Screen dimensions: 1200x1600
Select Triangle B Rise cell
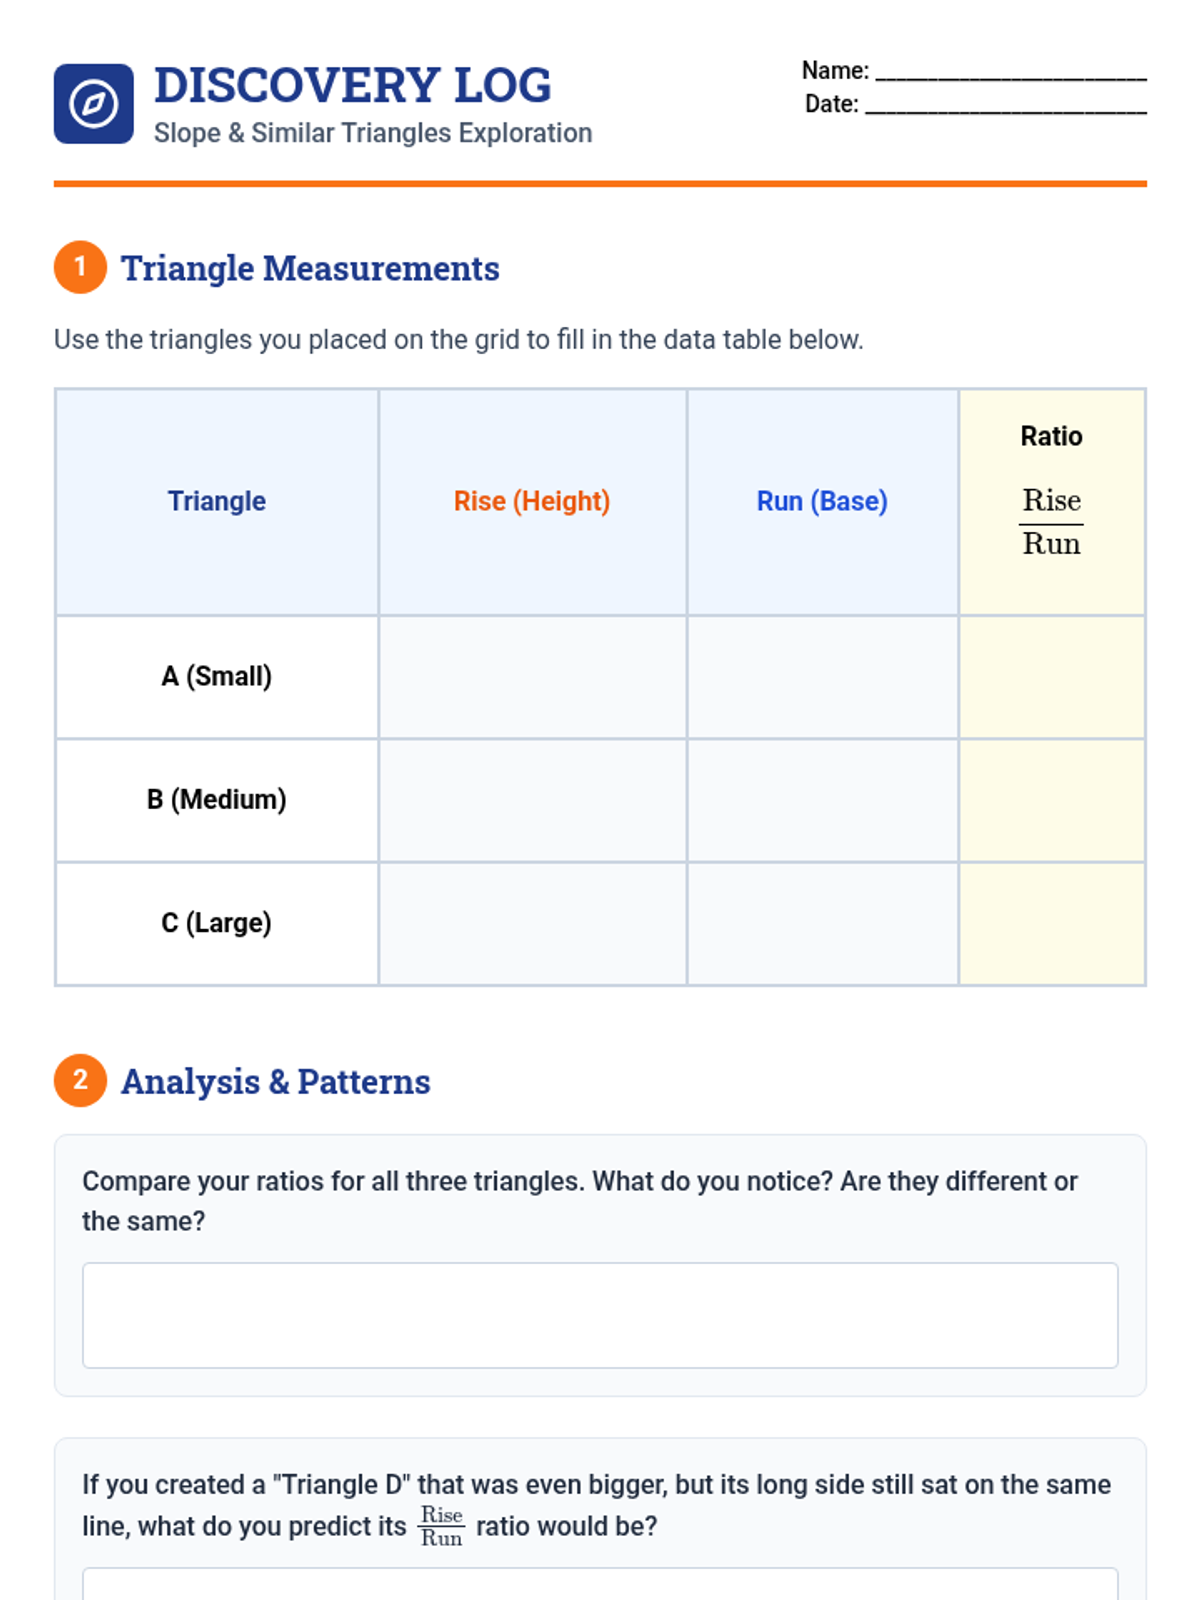tap(532, 800)
